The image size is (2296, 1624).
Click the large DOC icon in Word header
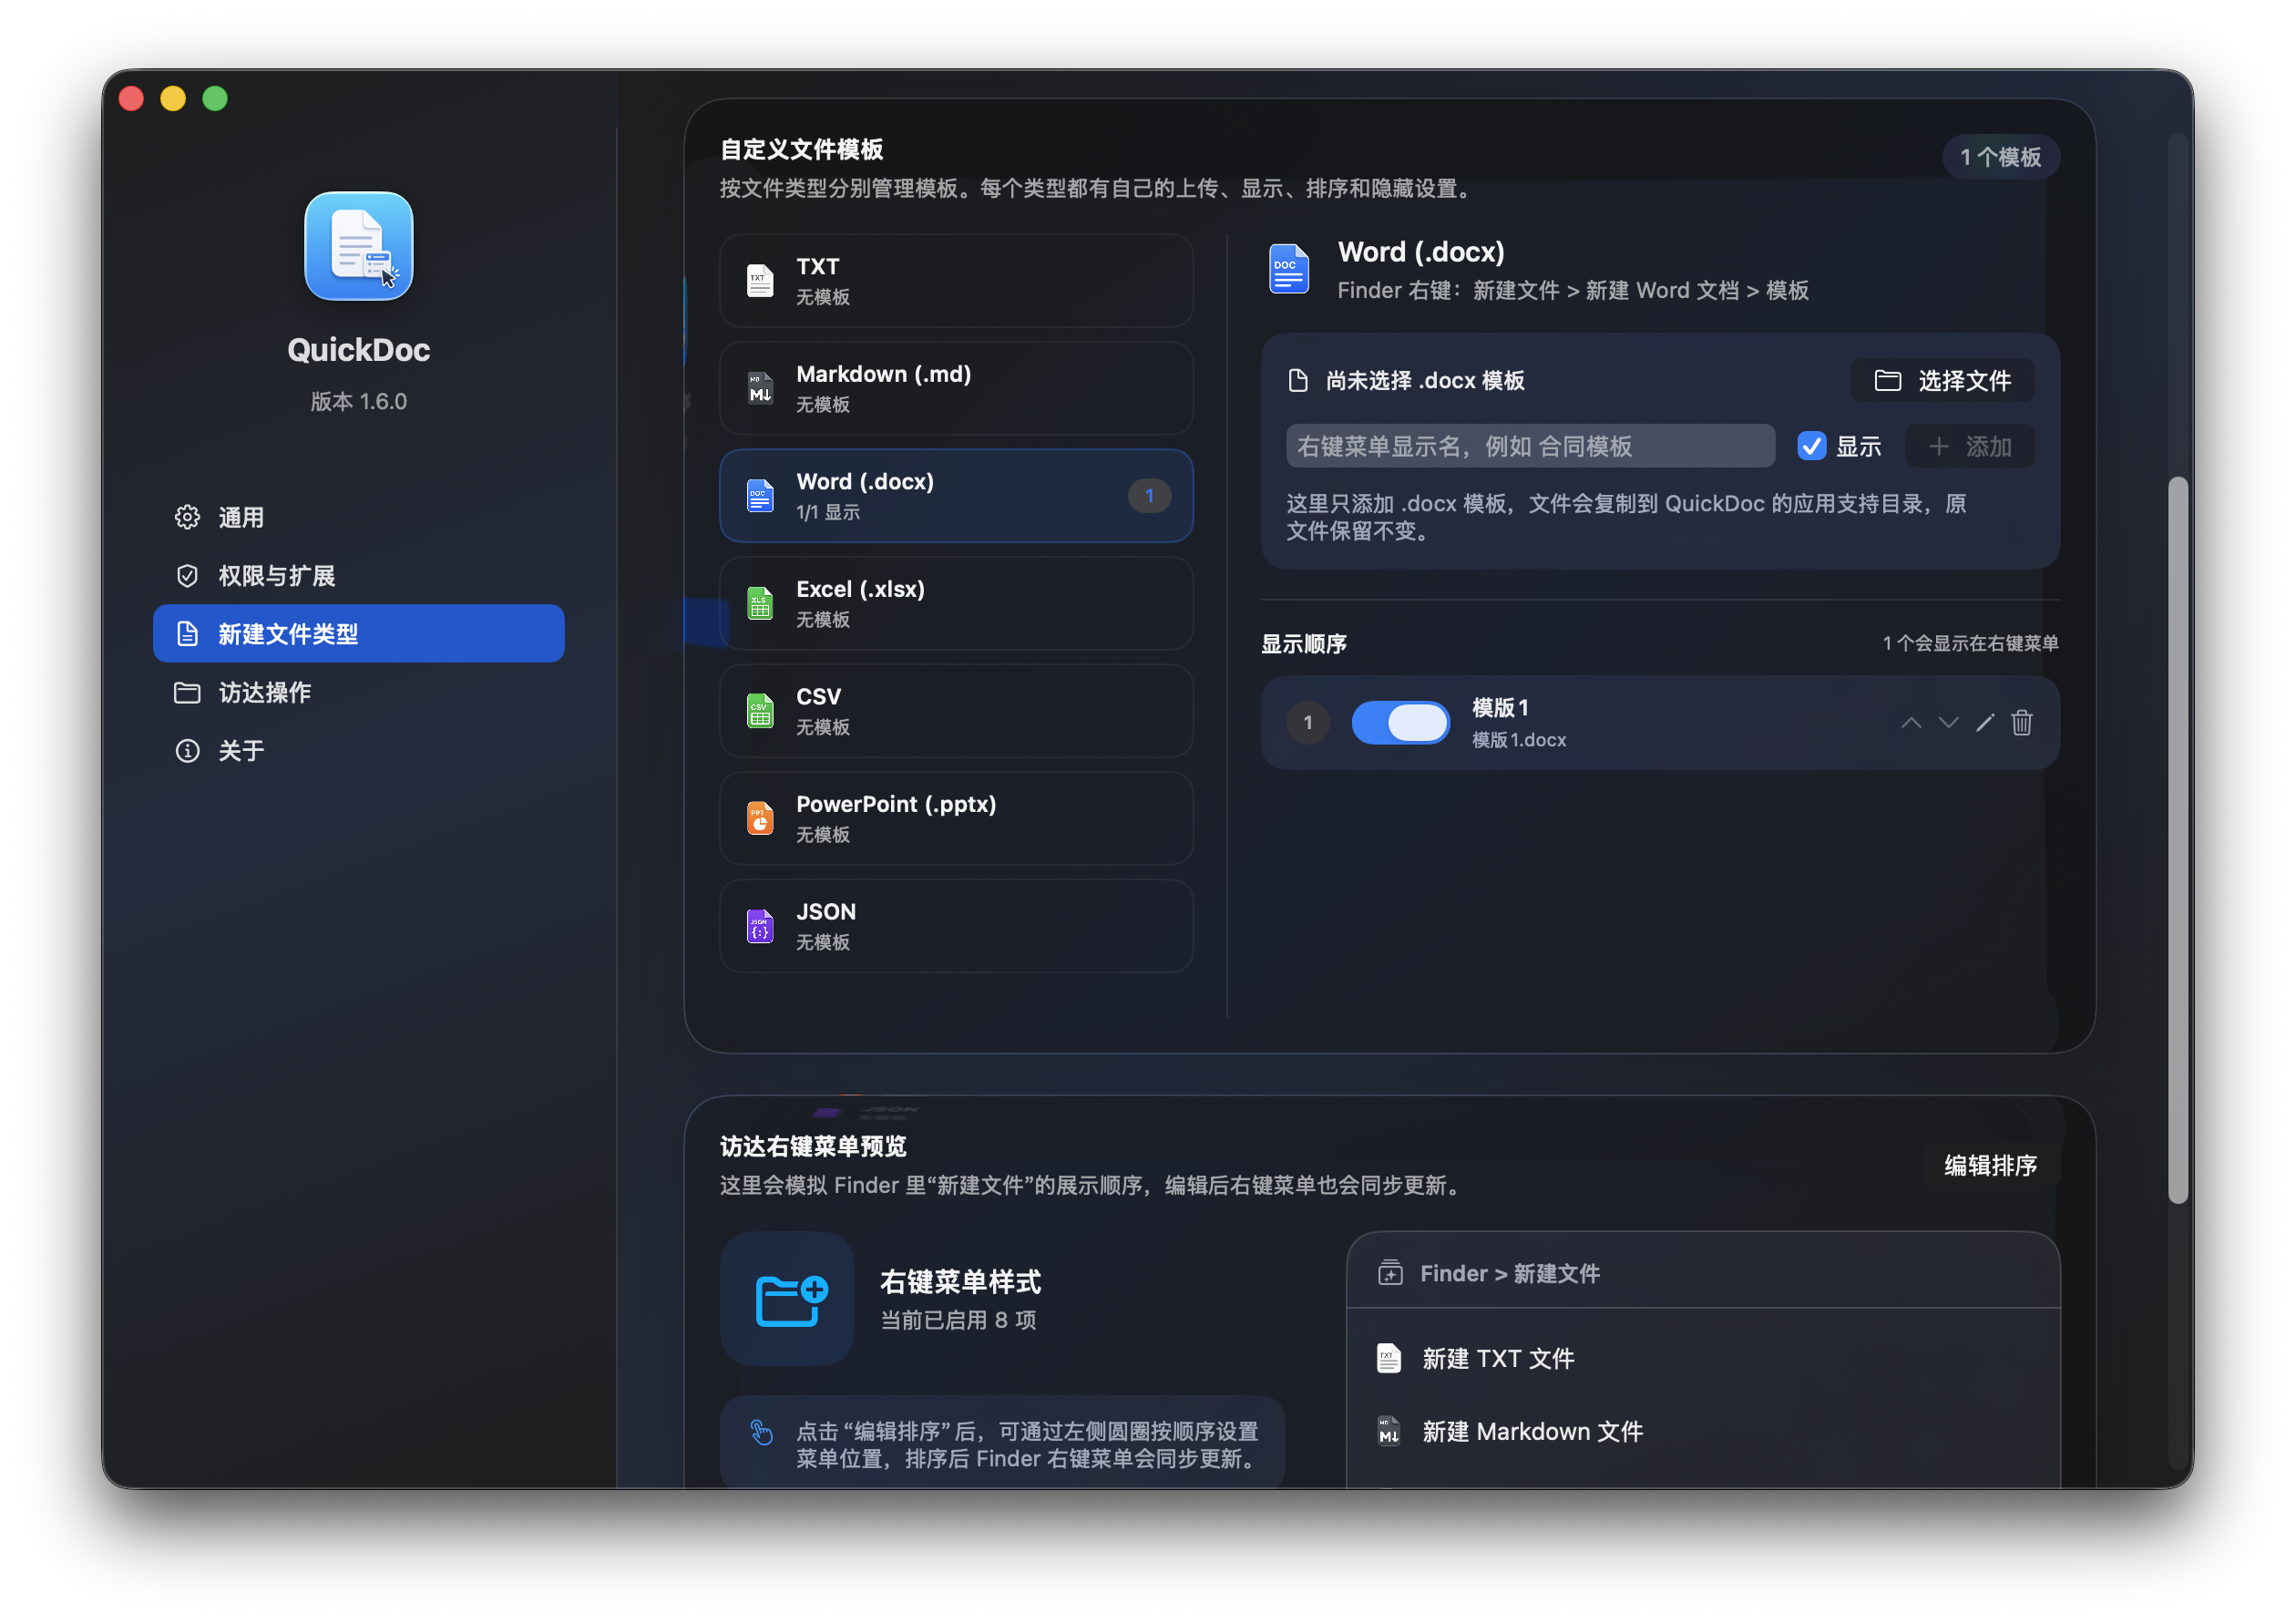click(1288, 269)
